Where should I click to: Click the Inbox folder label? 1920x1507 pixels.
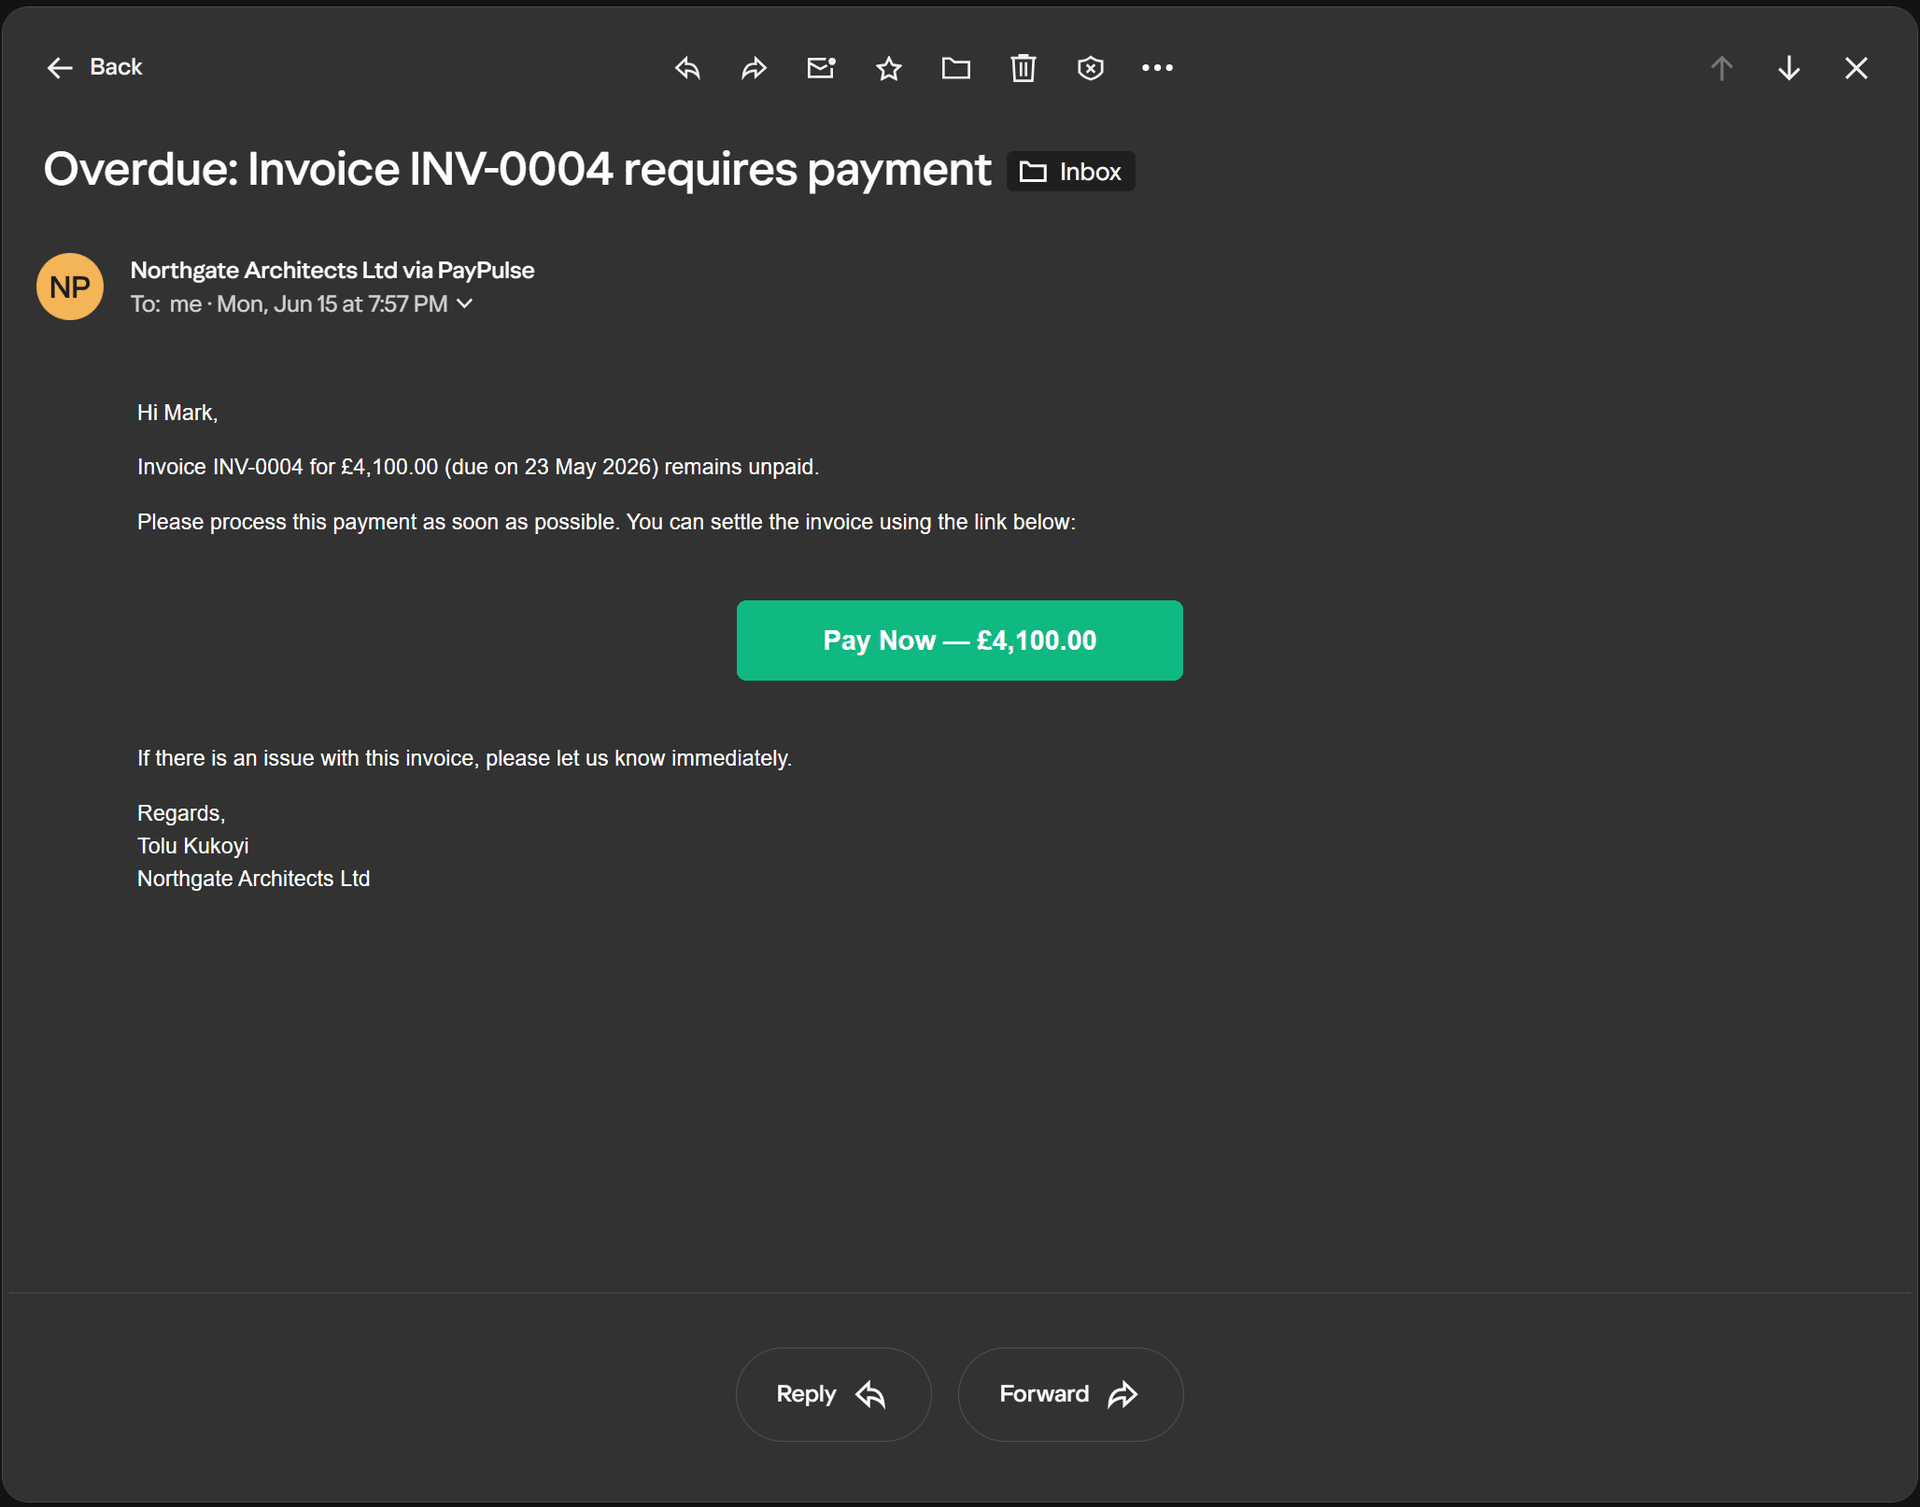1070,172
